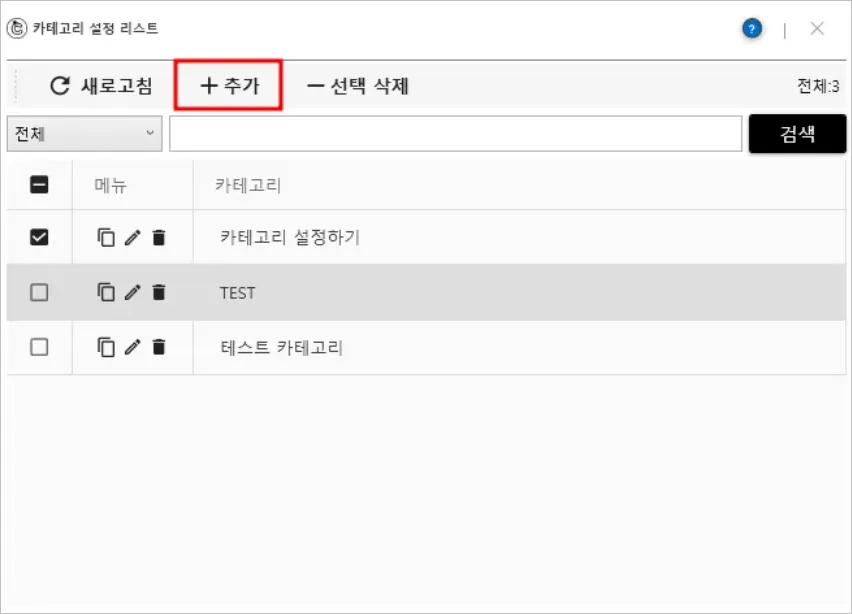This screenshot has height=614, width=852.
Task: Toggle the select-all header checkbox
Action: point(39,184)
